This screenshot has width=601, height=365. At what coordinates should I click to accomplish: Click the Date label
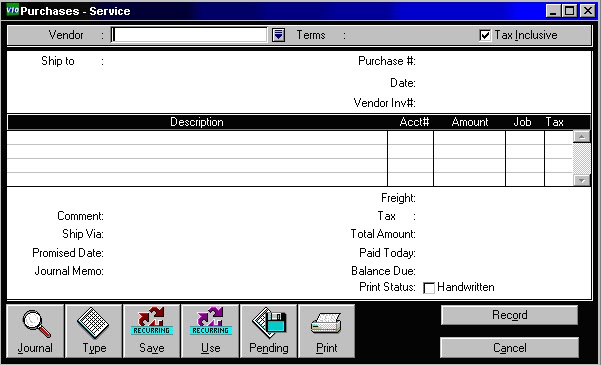[403, 83]
